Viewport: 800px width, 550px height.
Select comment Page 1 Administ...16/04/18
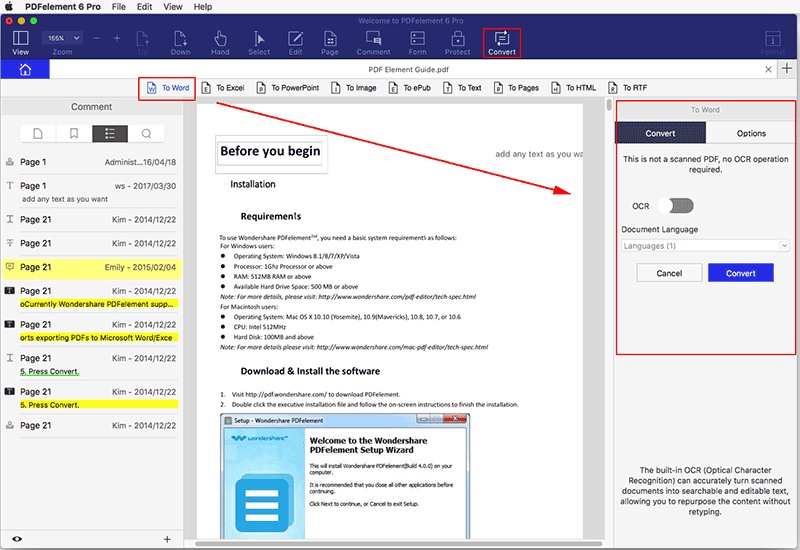coord(91,162)
